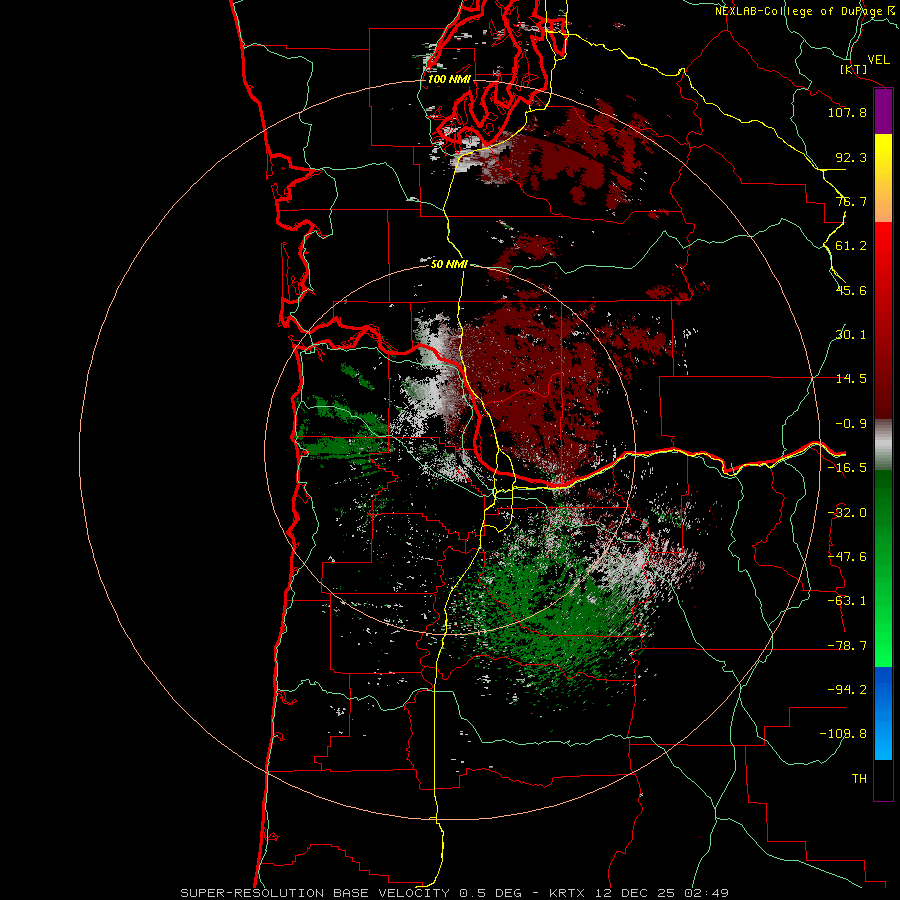Click the -63.1 scale value
The image size is (900, 900).
point(847,601)
